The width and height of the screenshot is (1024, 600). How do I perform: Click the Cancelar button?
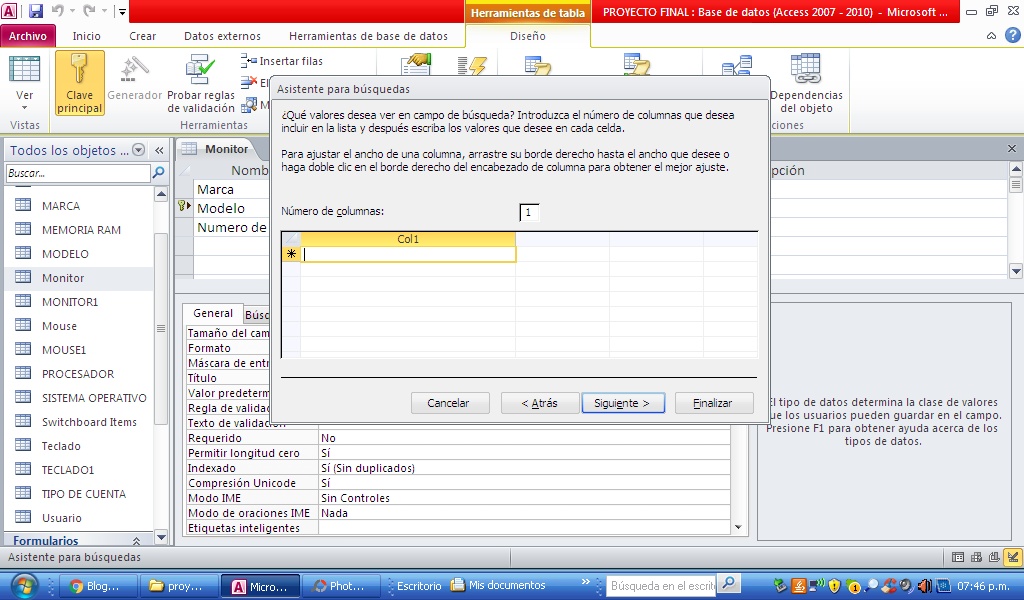(x=448, y=403)
